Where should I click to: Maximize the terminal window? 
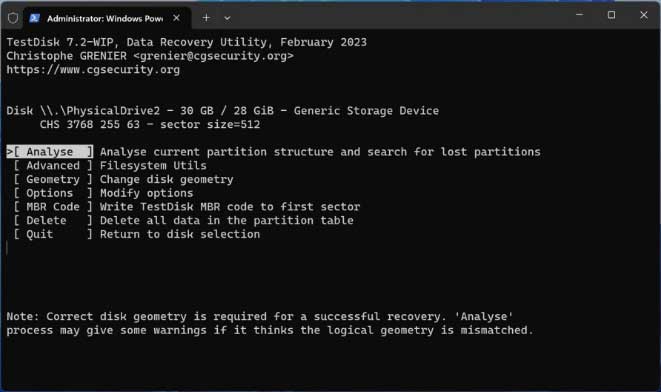[611, 15]
